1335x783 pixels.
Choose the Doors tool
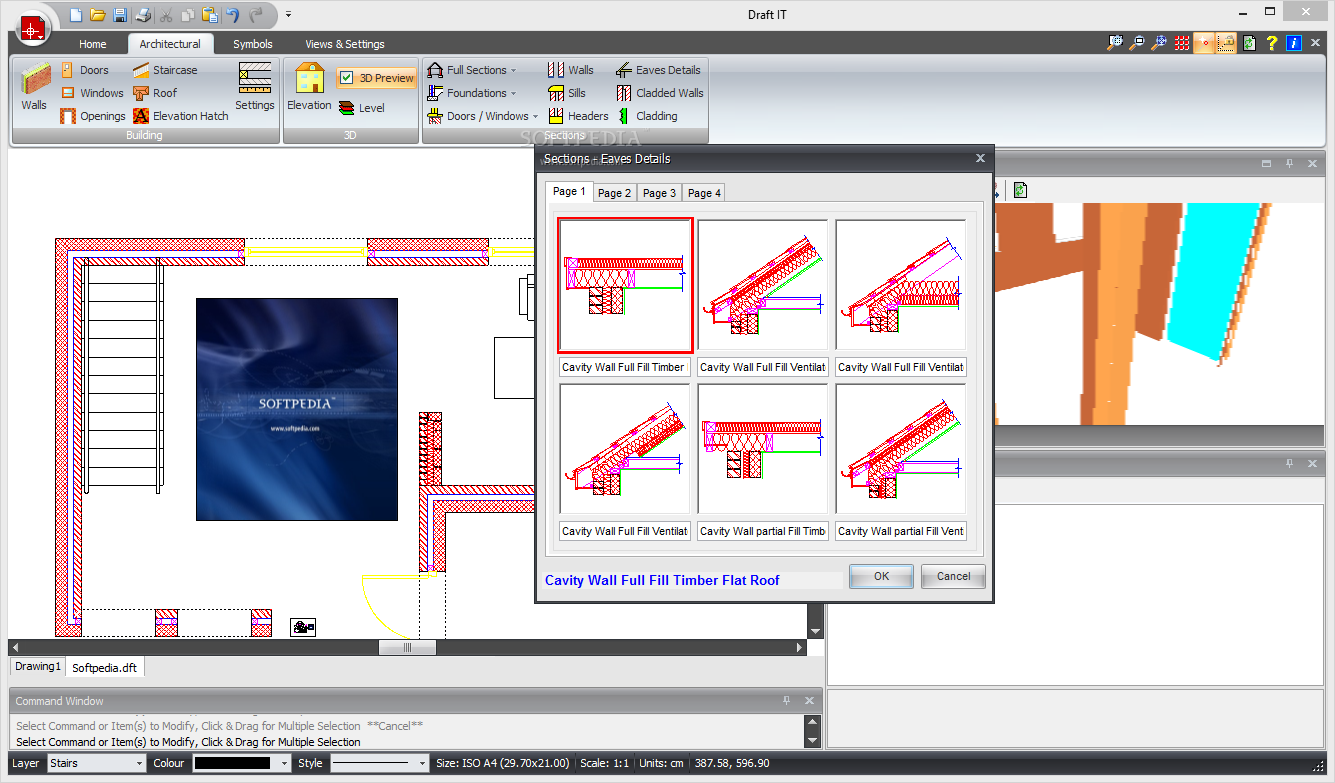84,70
